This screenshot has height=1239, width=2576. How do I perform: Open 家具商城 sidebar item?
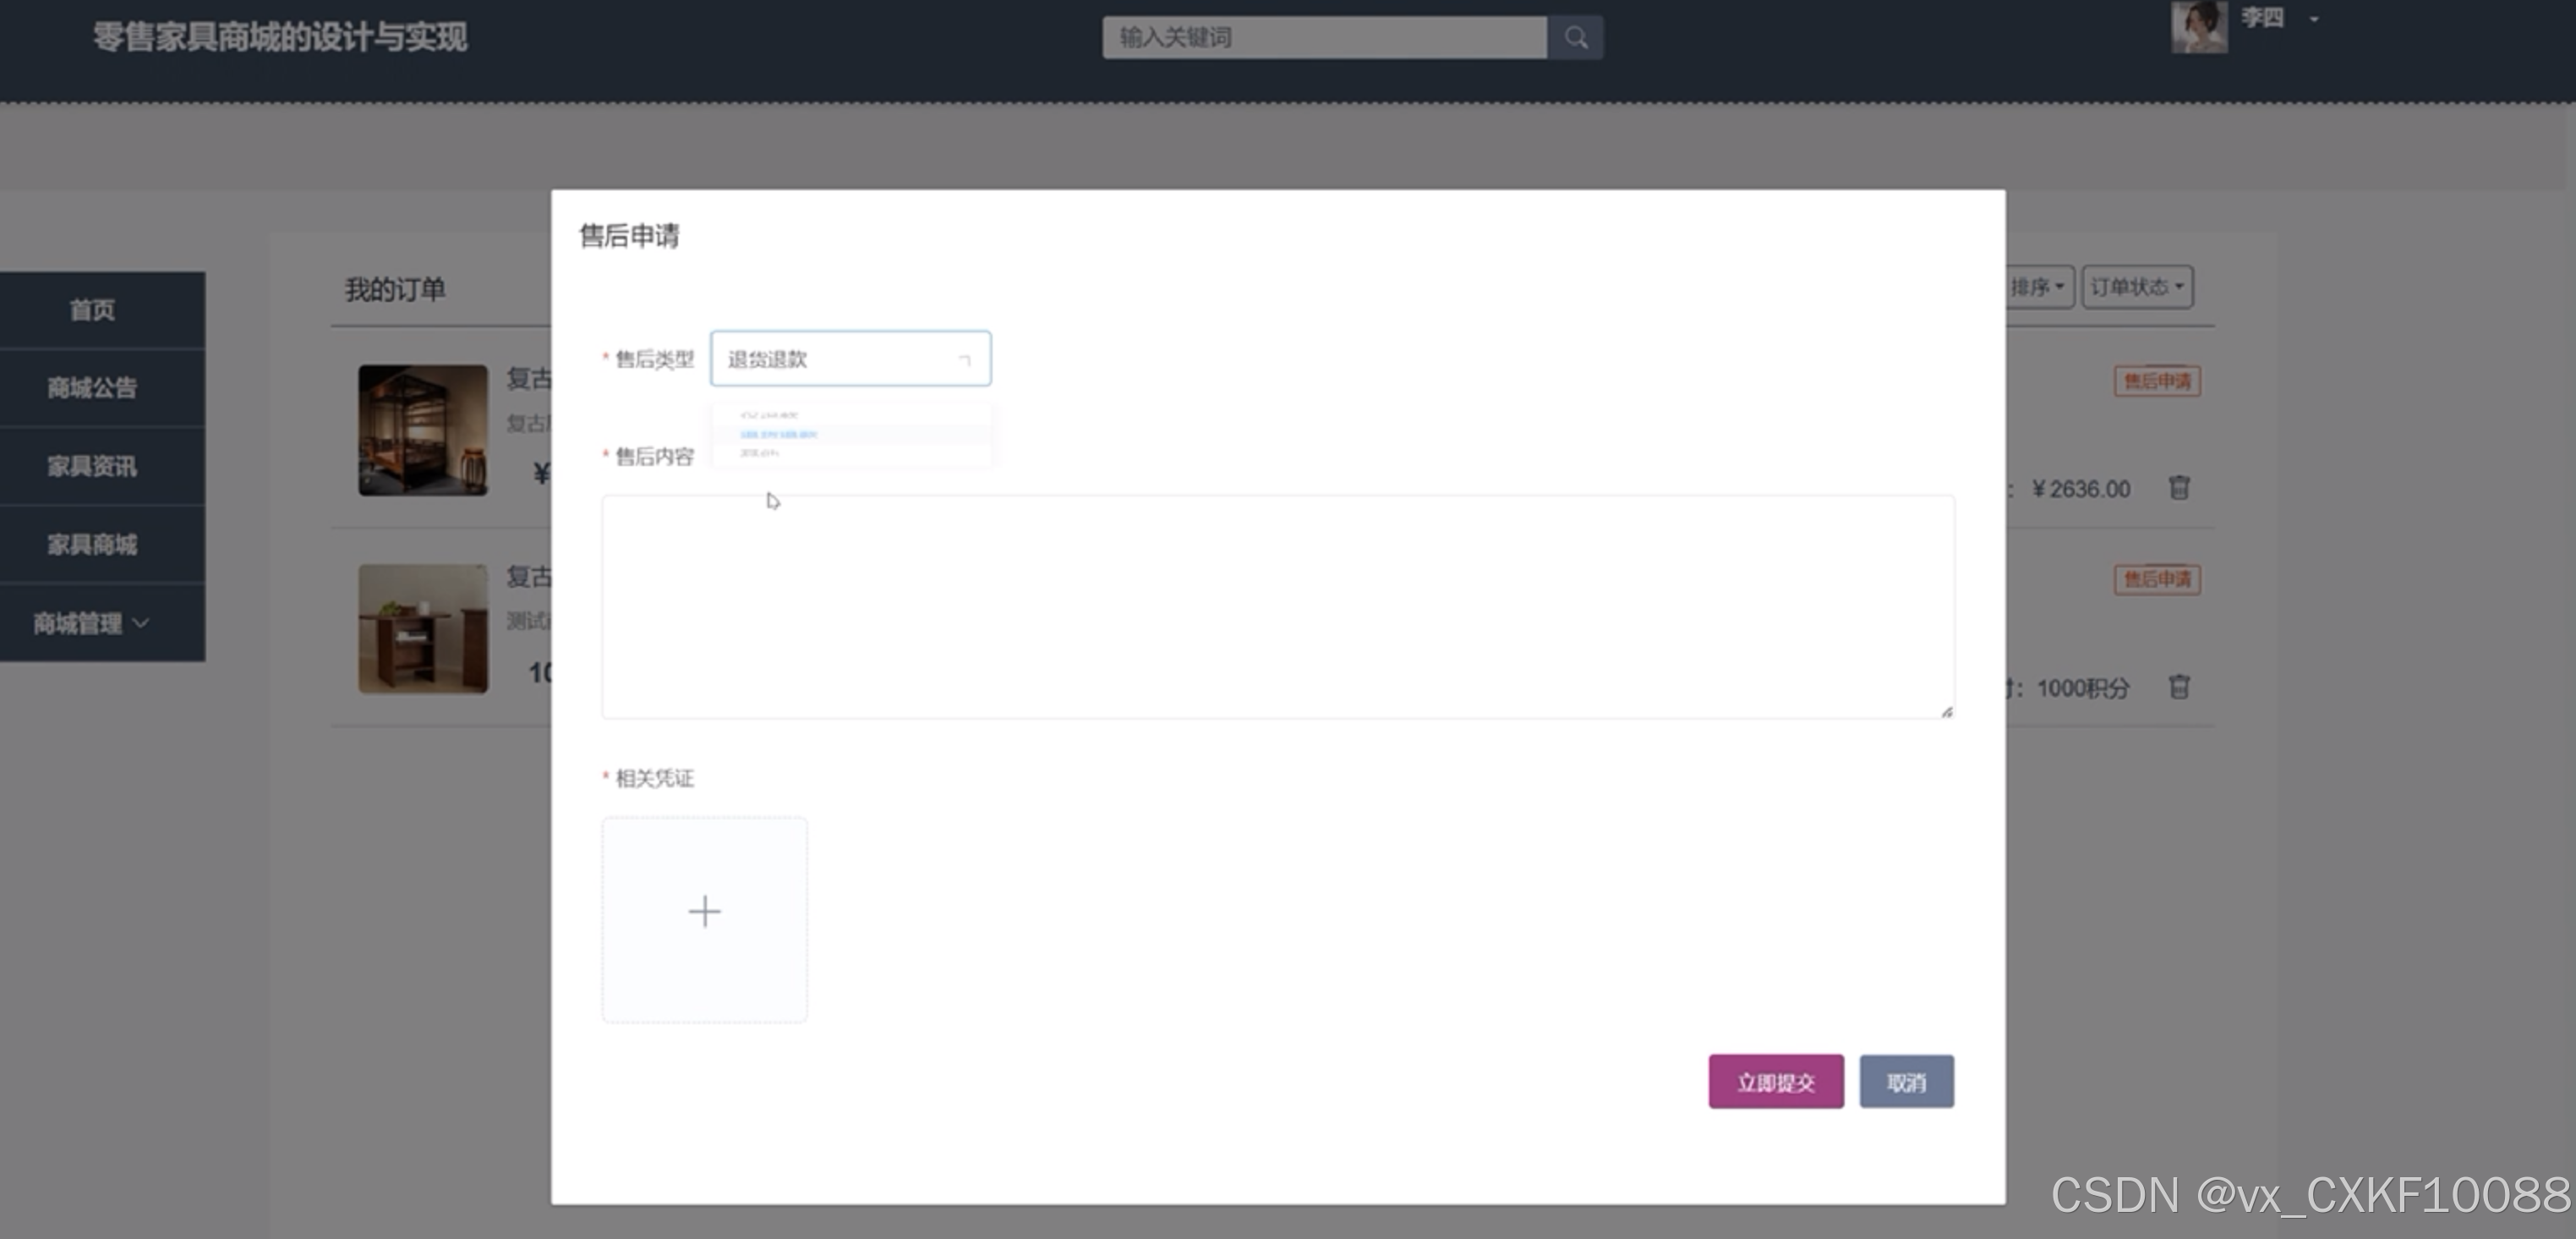92,545
